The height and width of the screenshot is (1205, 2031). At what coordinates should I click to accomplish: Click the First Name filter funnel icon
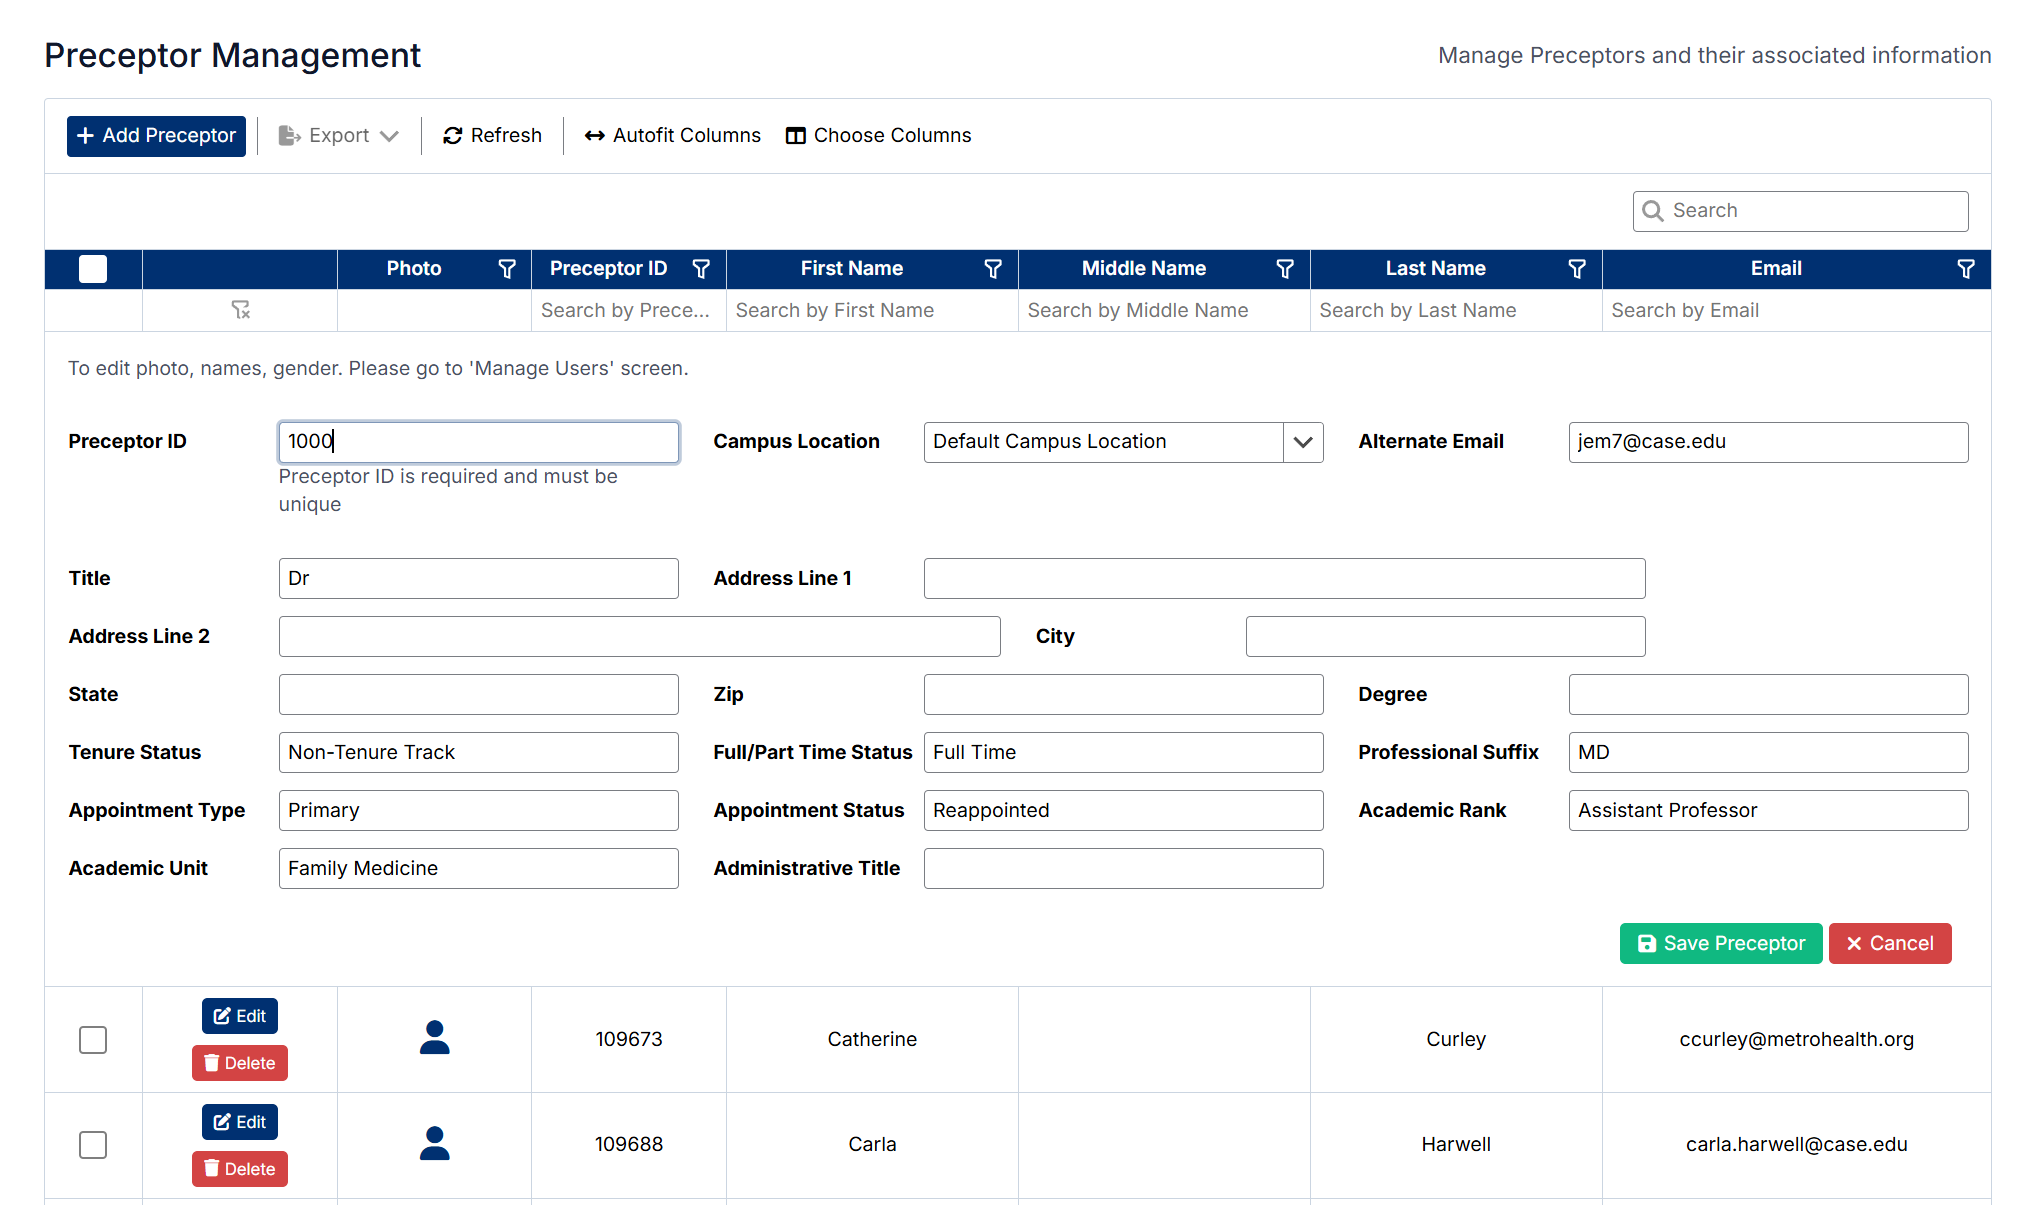point(993,269)
